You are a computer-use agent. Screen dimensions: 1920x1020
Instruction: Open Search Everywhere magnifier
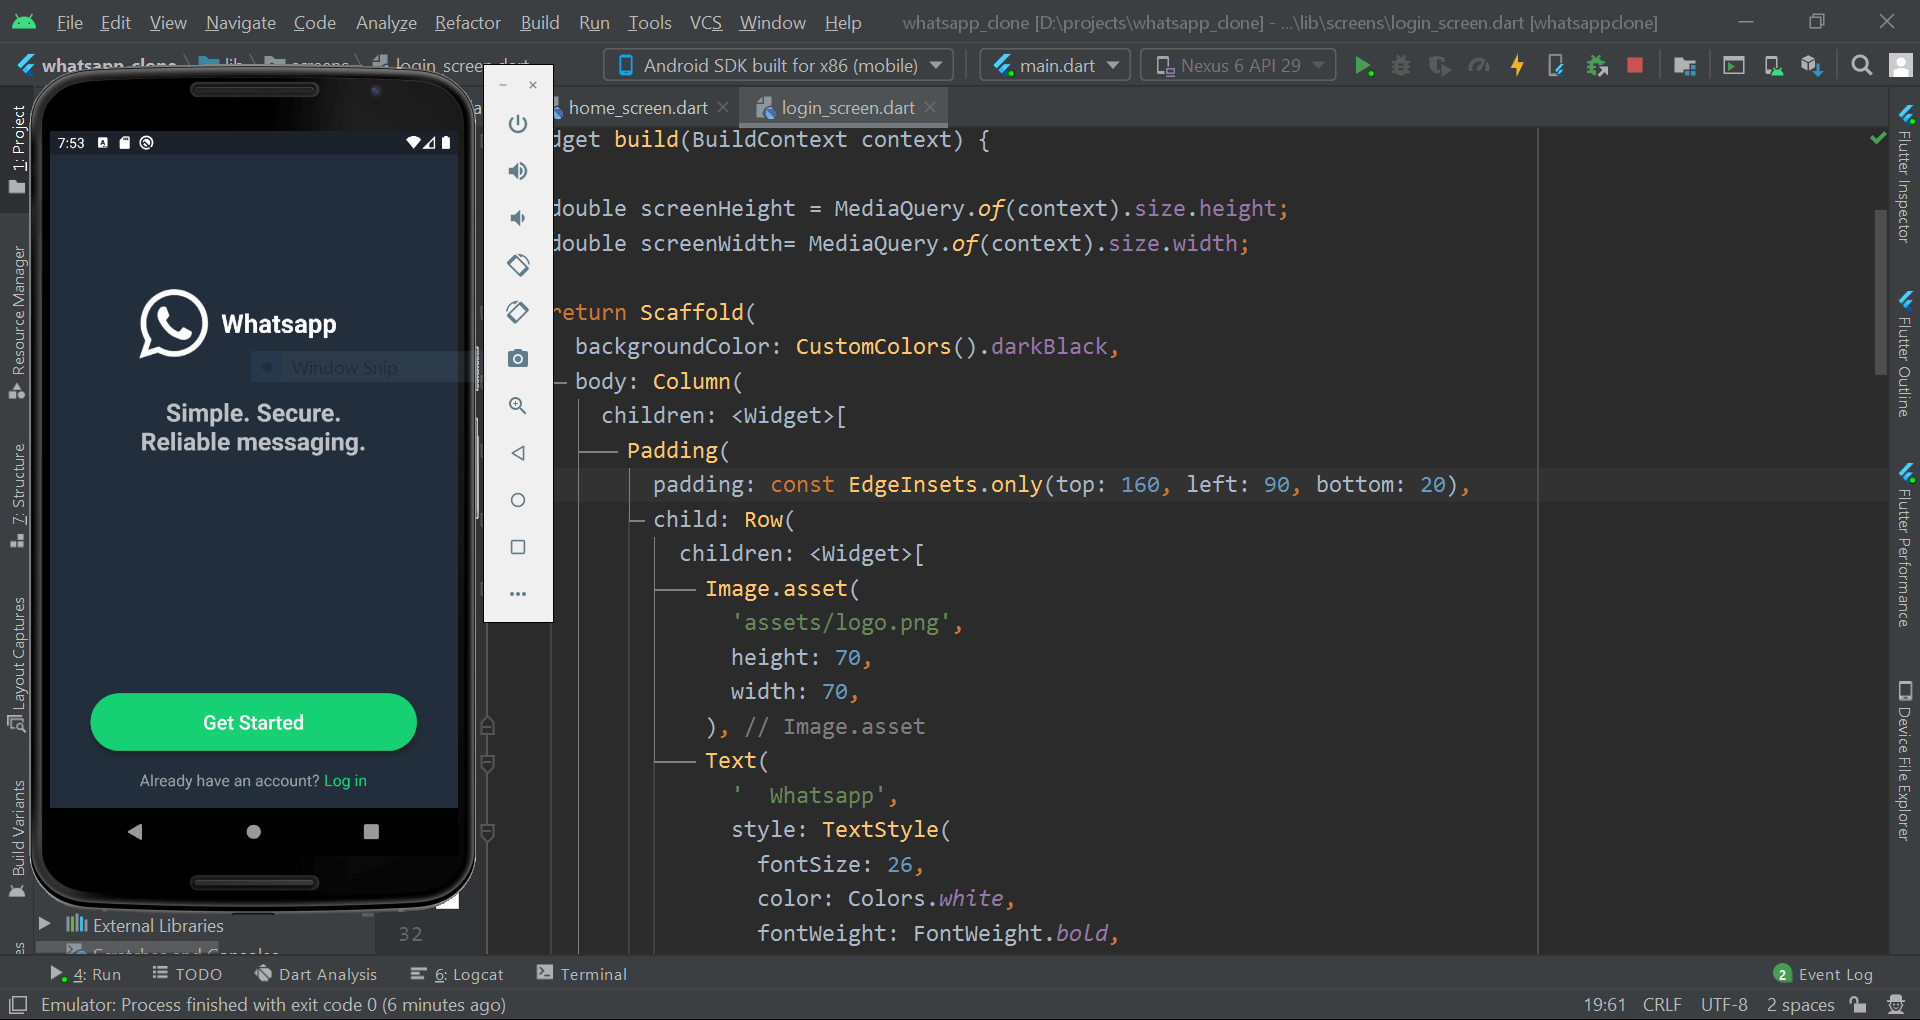pyautogui.click(x=1862, y=64)
